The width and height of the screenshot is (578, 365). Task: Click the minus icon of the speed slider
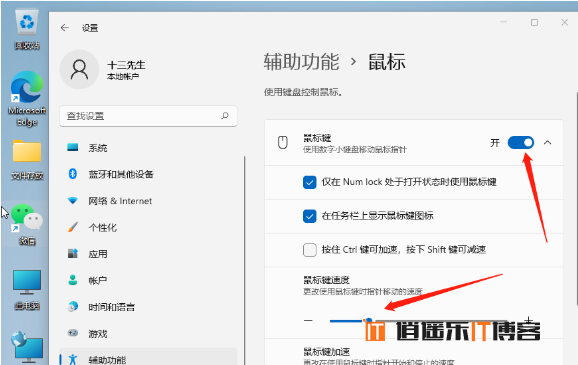(308, 320)
